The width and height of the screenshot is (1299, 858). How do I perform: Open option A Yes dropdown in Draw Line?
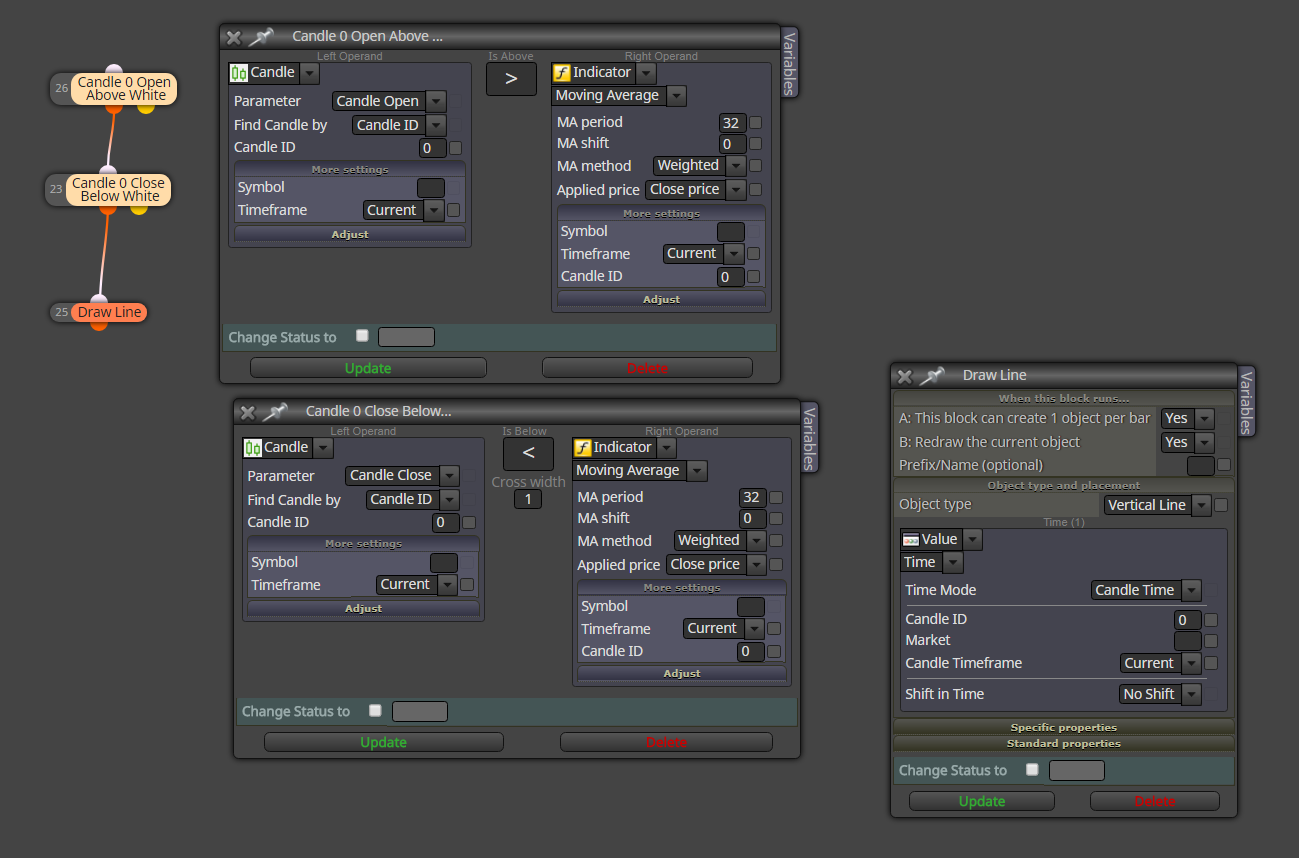(1187, 418)
